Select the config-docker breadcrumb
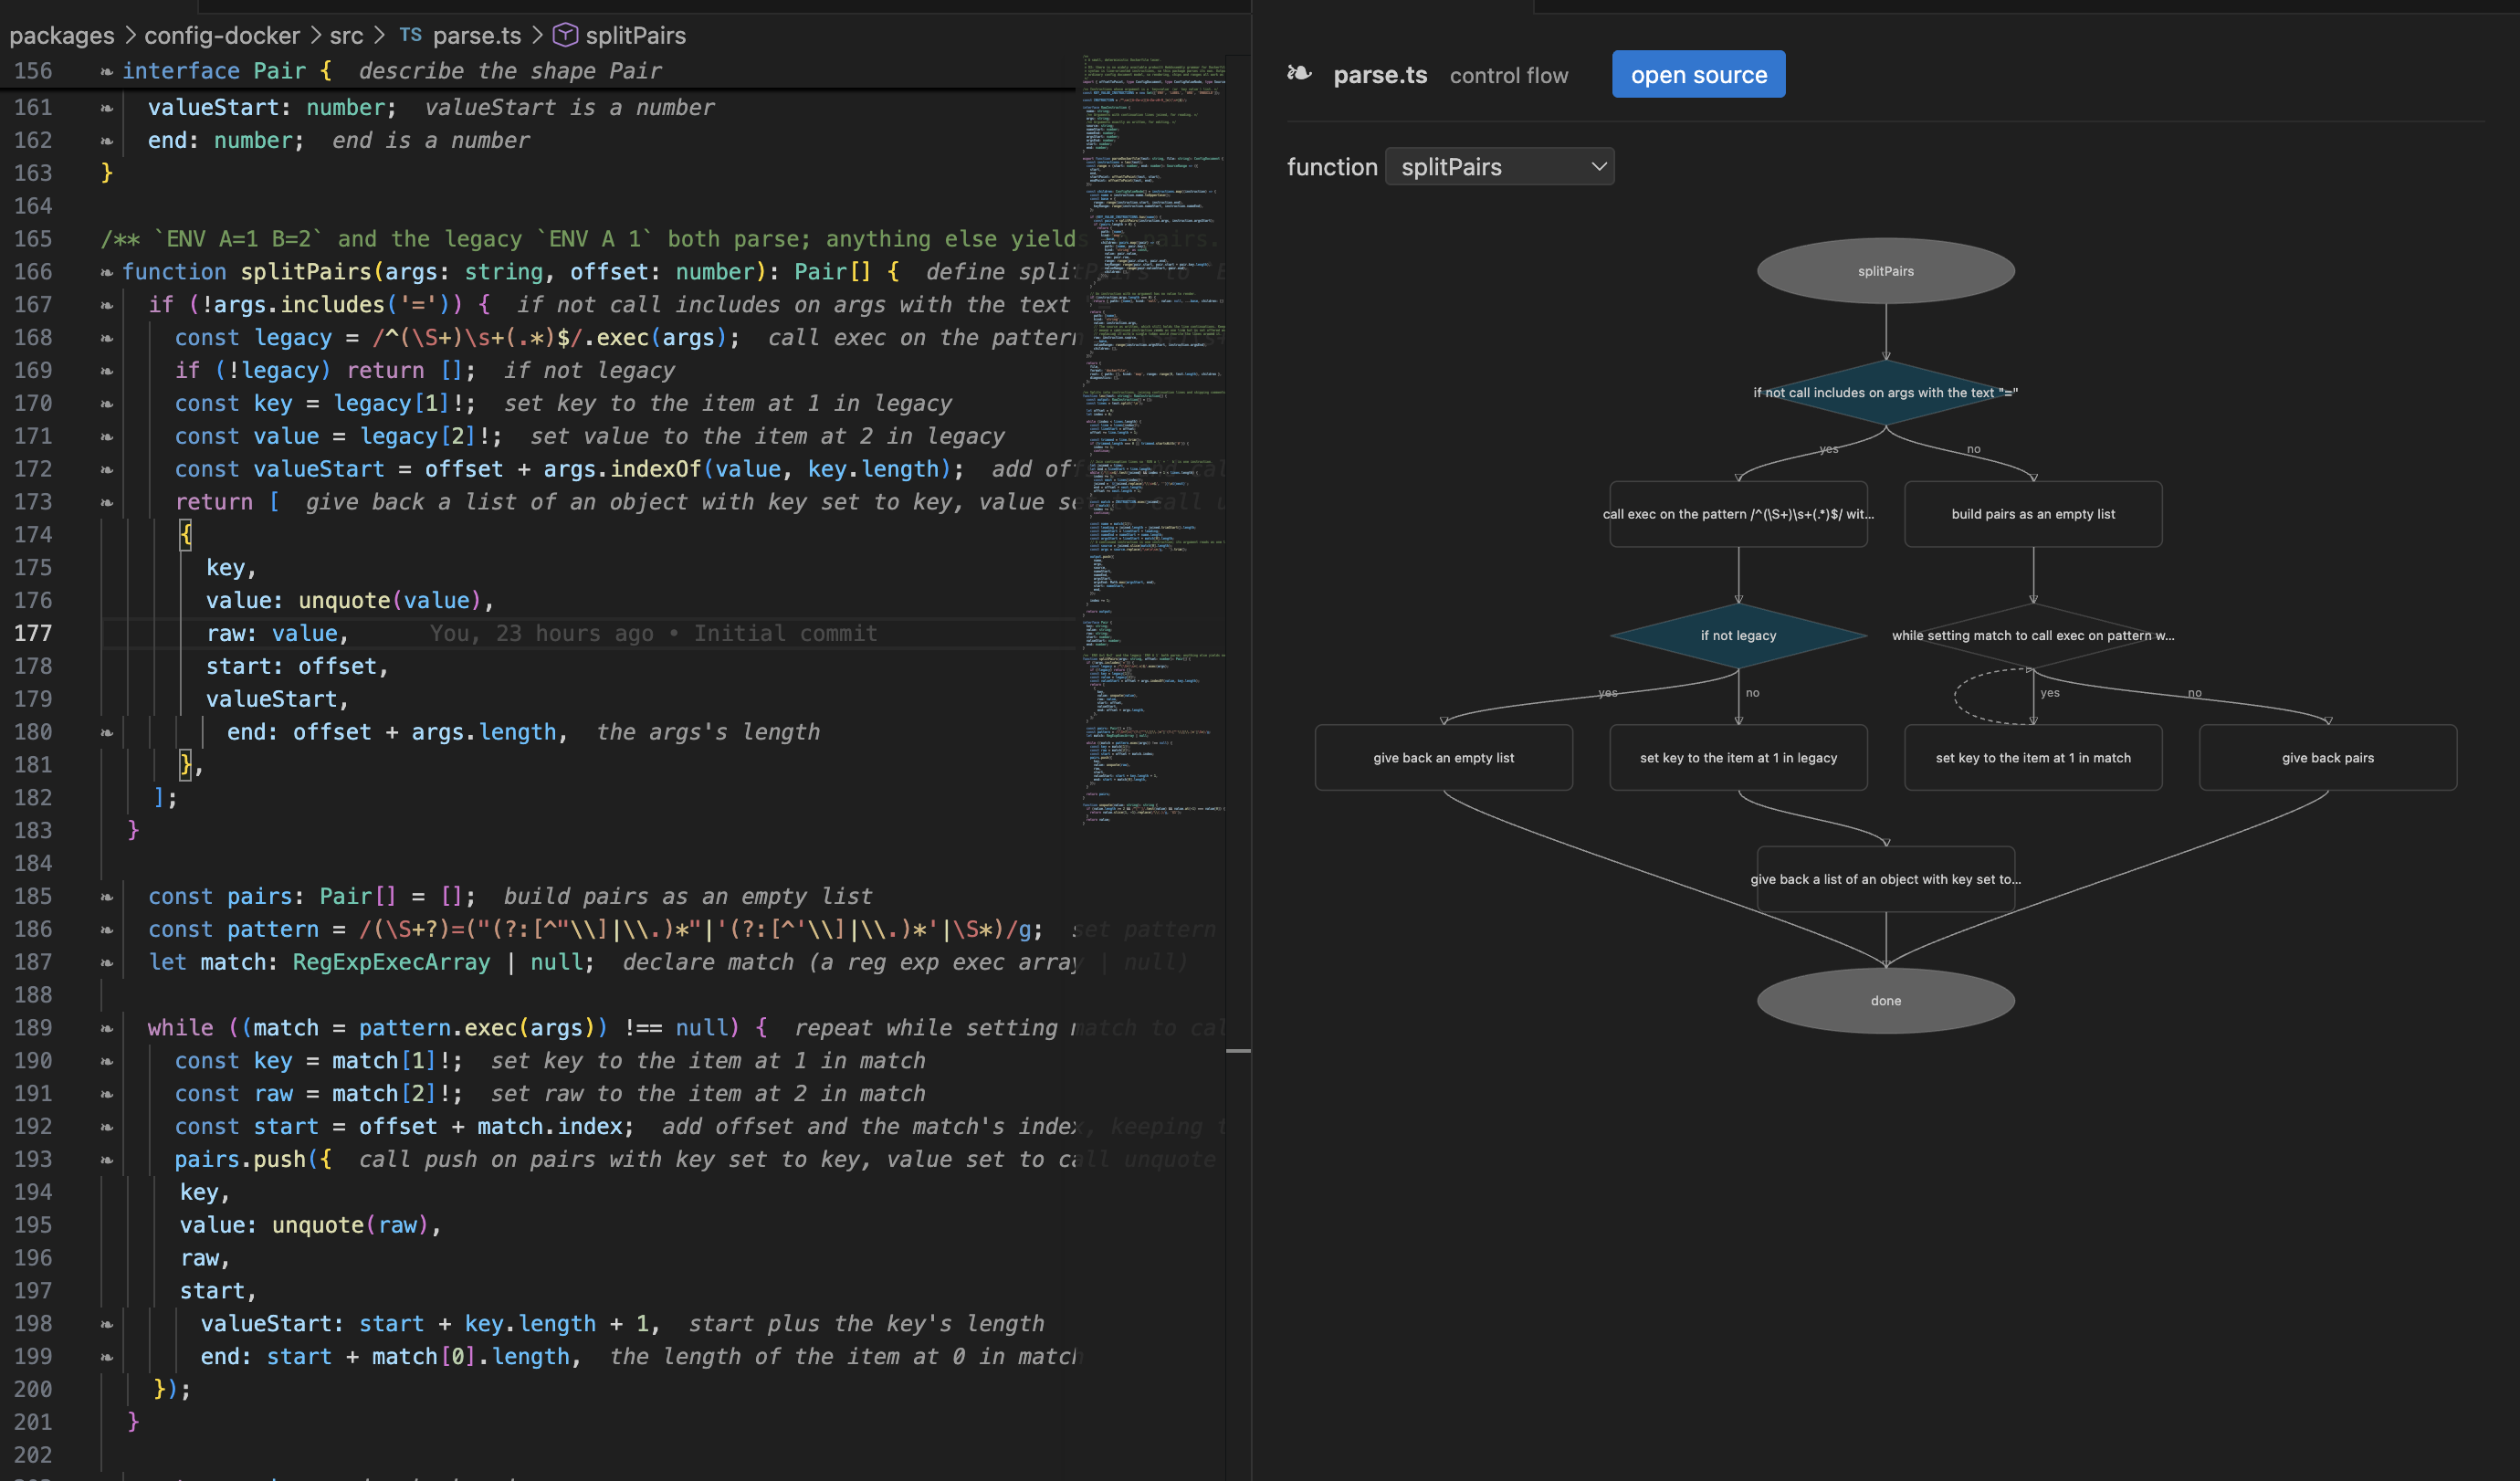Screen dimensions: 2520x1481 click(x=222, y=35)
